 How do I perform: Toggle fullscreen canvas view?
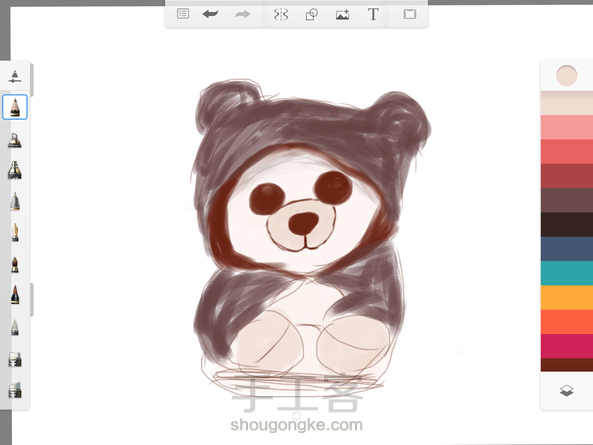pos(410,14)
